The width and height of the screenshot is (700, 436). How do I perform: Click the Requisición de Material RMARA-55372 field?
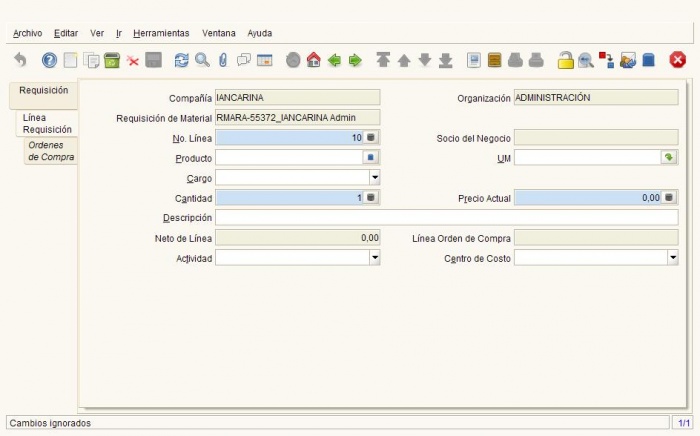pyautogui.click(x=298, y=118)
